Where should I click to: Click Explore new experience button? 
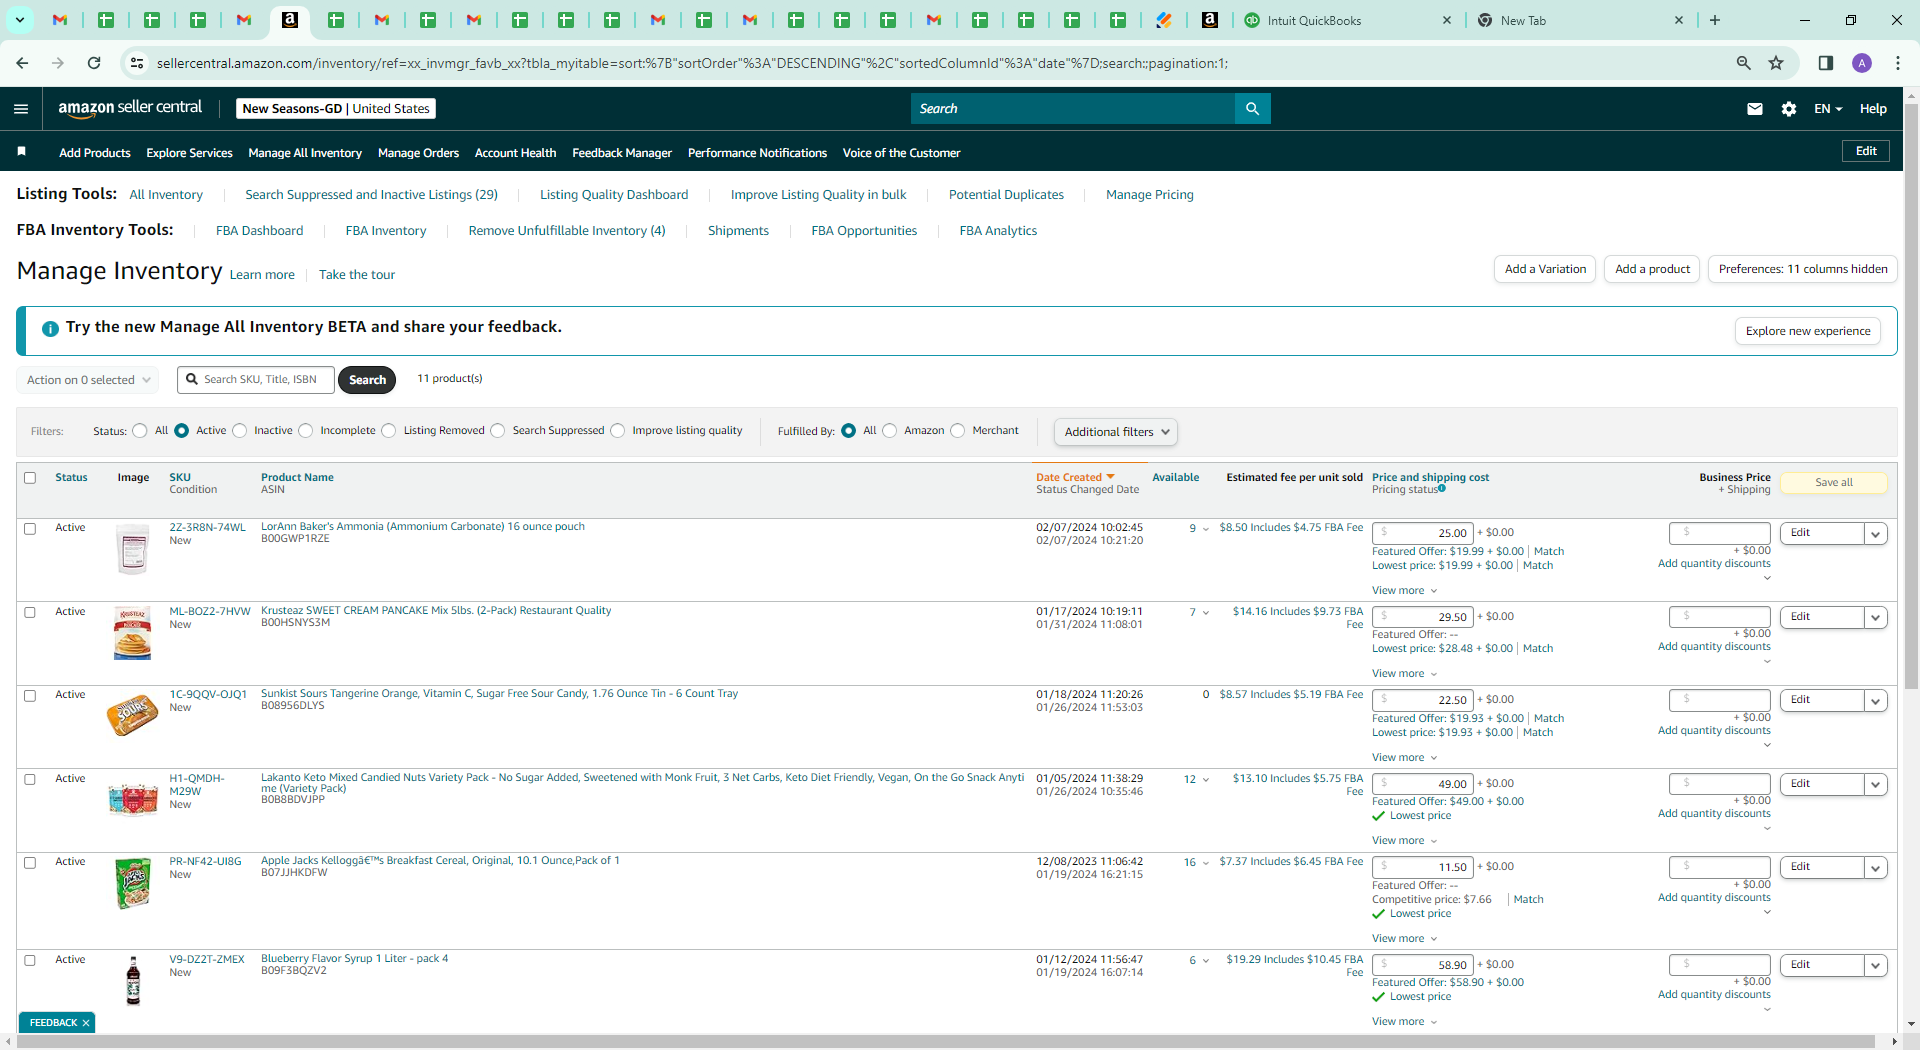[x=1808, y=331]
